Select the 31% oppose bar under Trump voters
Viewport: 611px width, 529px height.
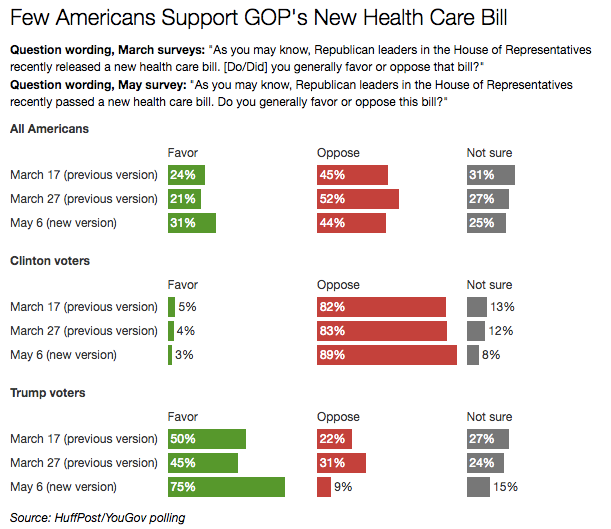[341, 463]
